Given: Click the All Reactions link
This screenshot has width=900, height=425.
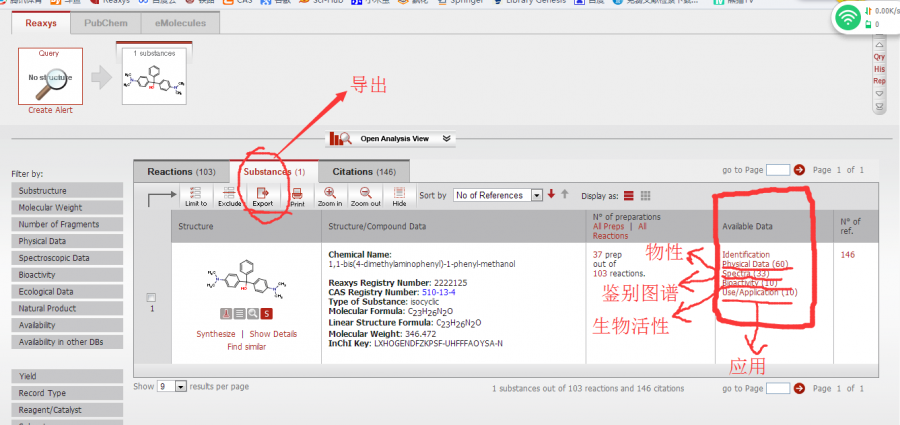Looking at the screenshot, I should [x=618, y=231].
